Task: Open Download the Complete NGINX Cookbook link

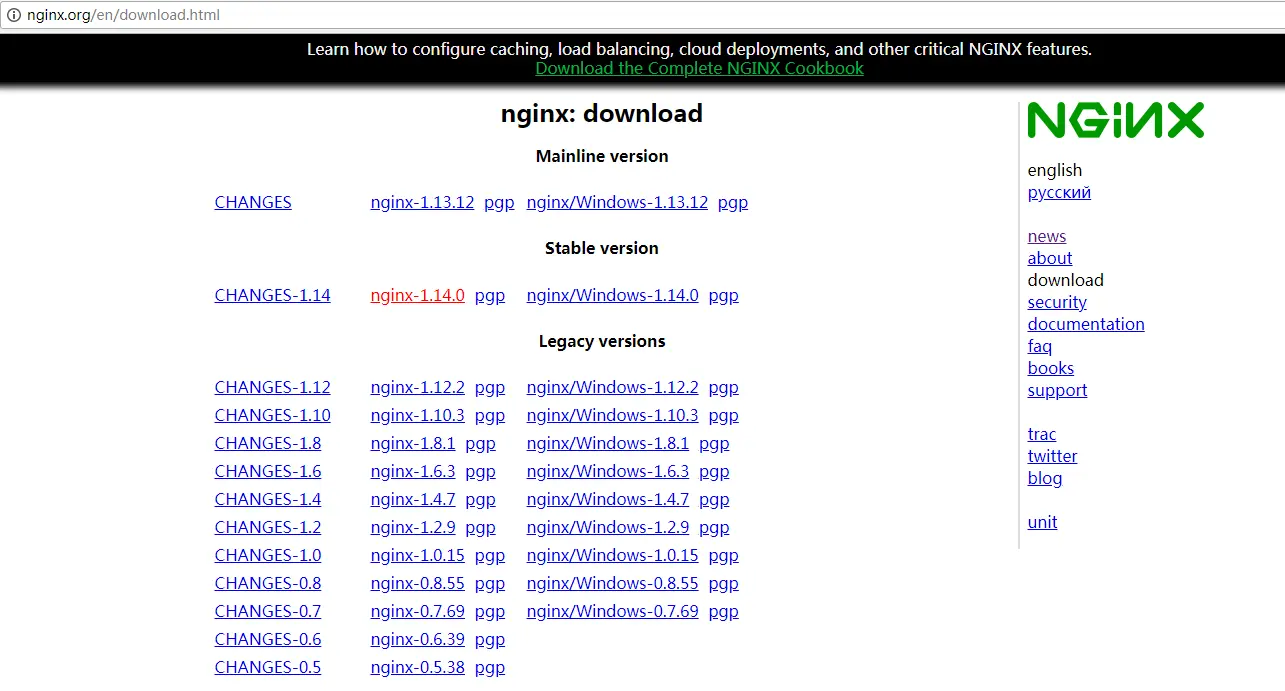Action: 699,68
